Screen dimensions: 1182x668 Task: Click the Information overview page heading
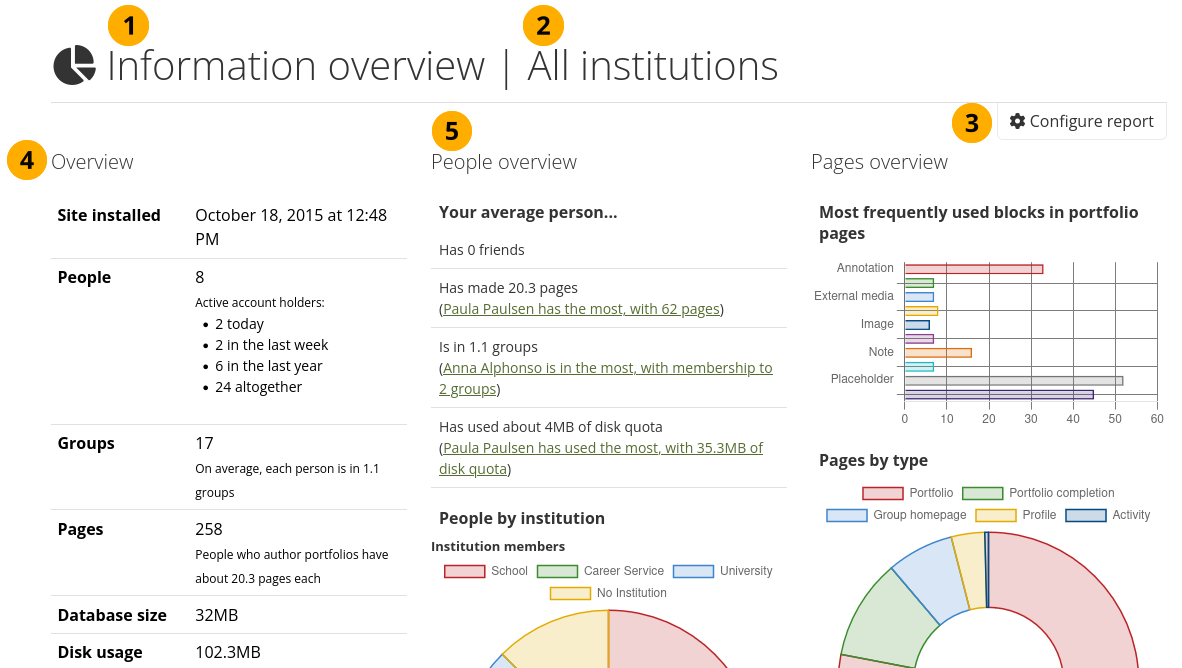click(x=296, y=66)
